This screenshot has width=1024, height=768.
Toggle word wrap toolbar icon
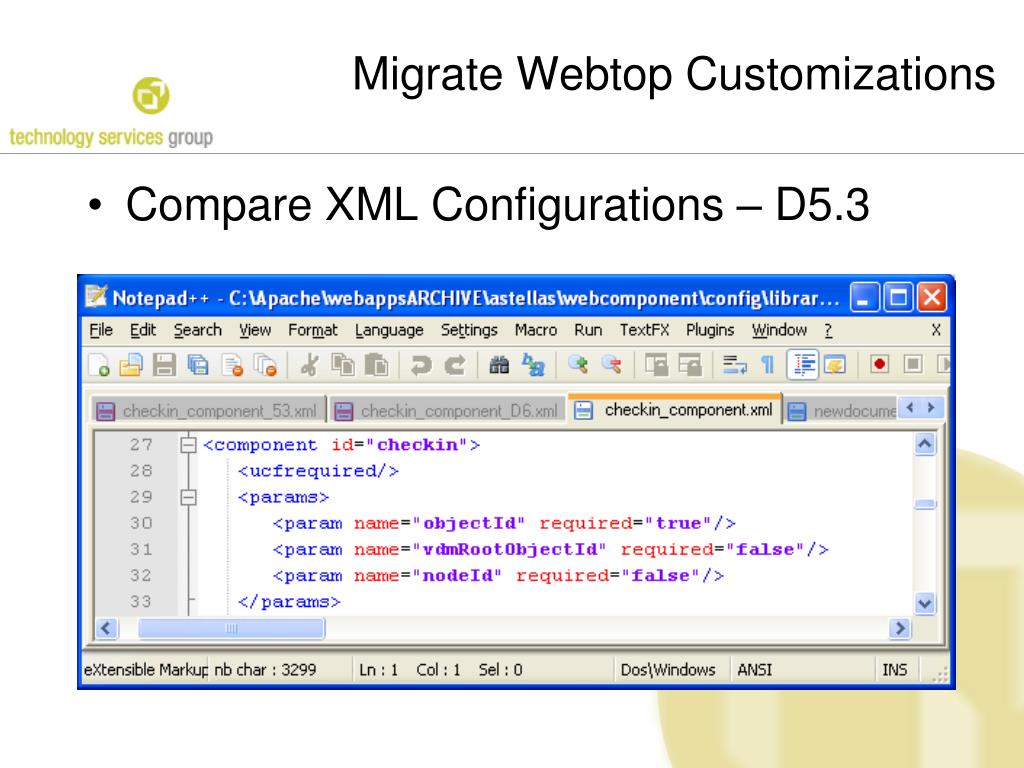click(x=735, y=364)
